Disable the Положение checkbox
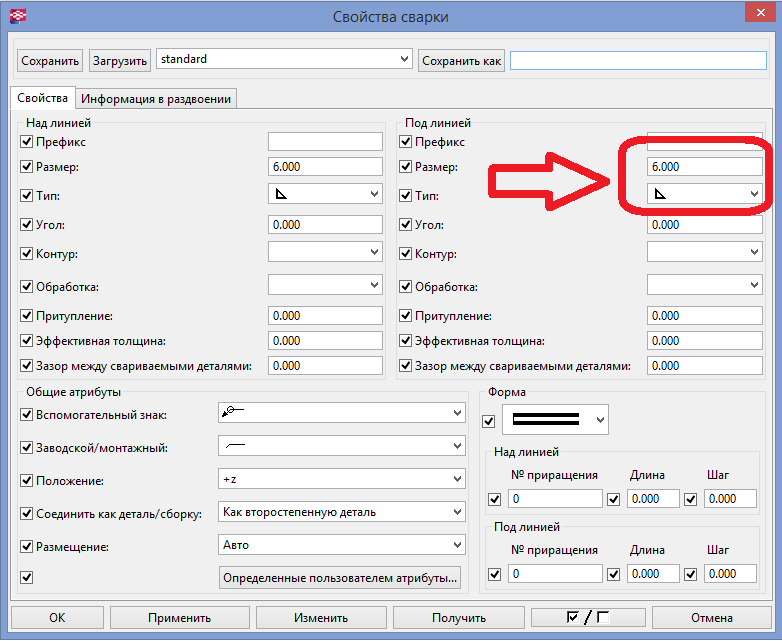 click(x=27, y=480)
